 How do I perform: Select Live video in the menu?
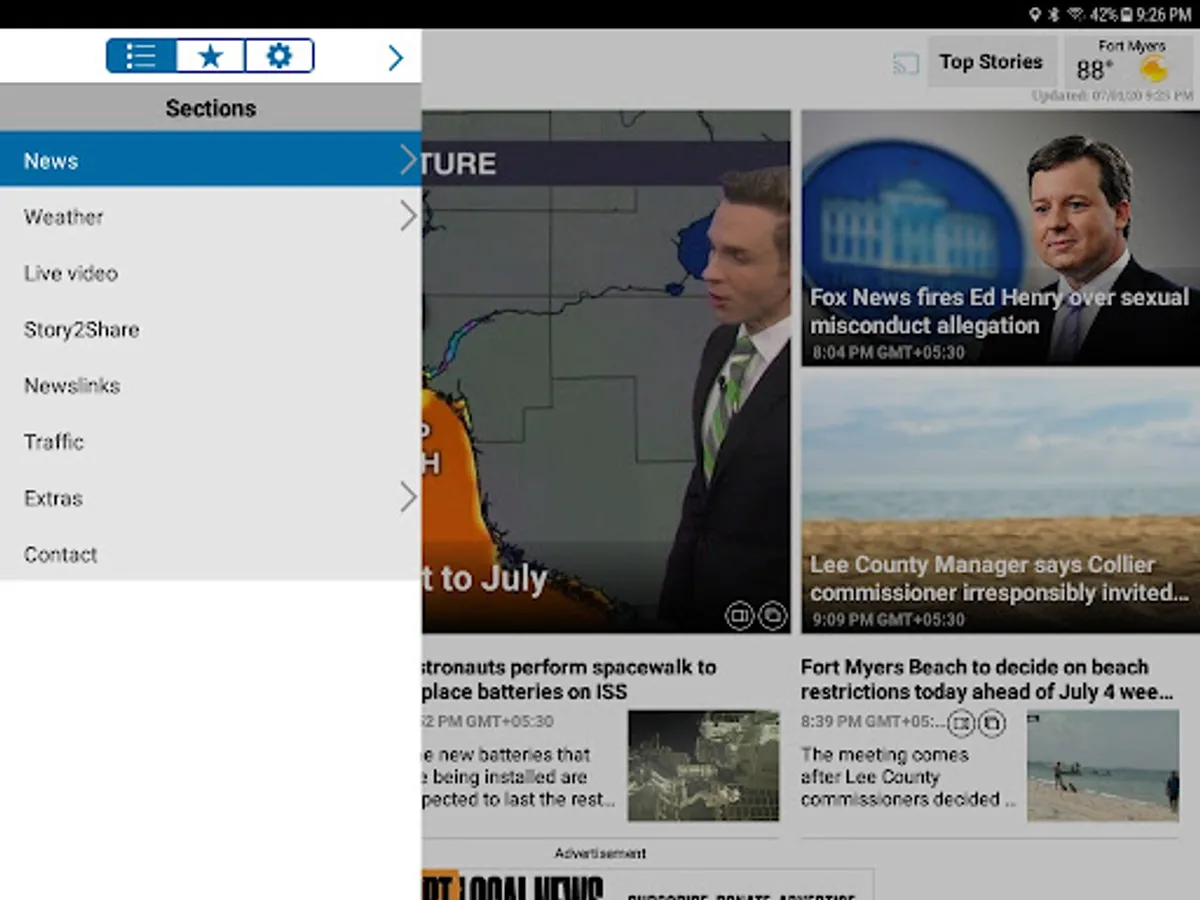coord(210,273)
